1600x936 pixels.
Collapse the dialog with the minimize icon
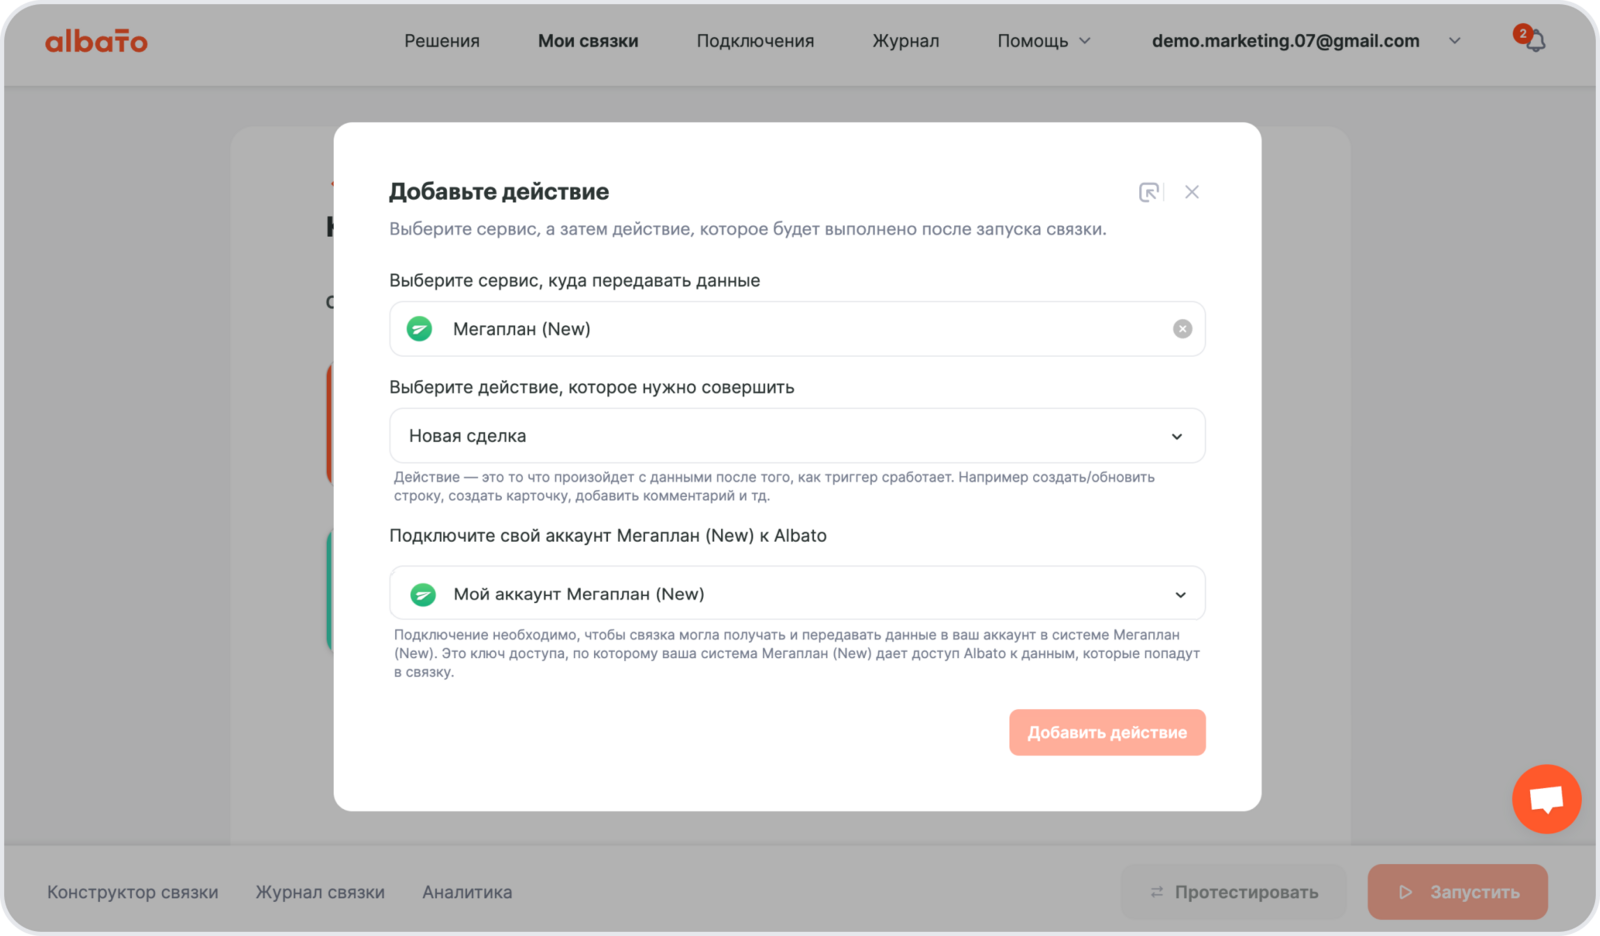click(1149, 192)
